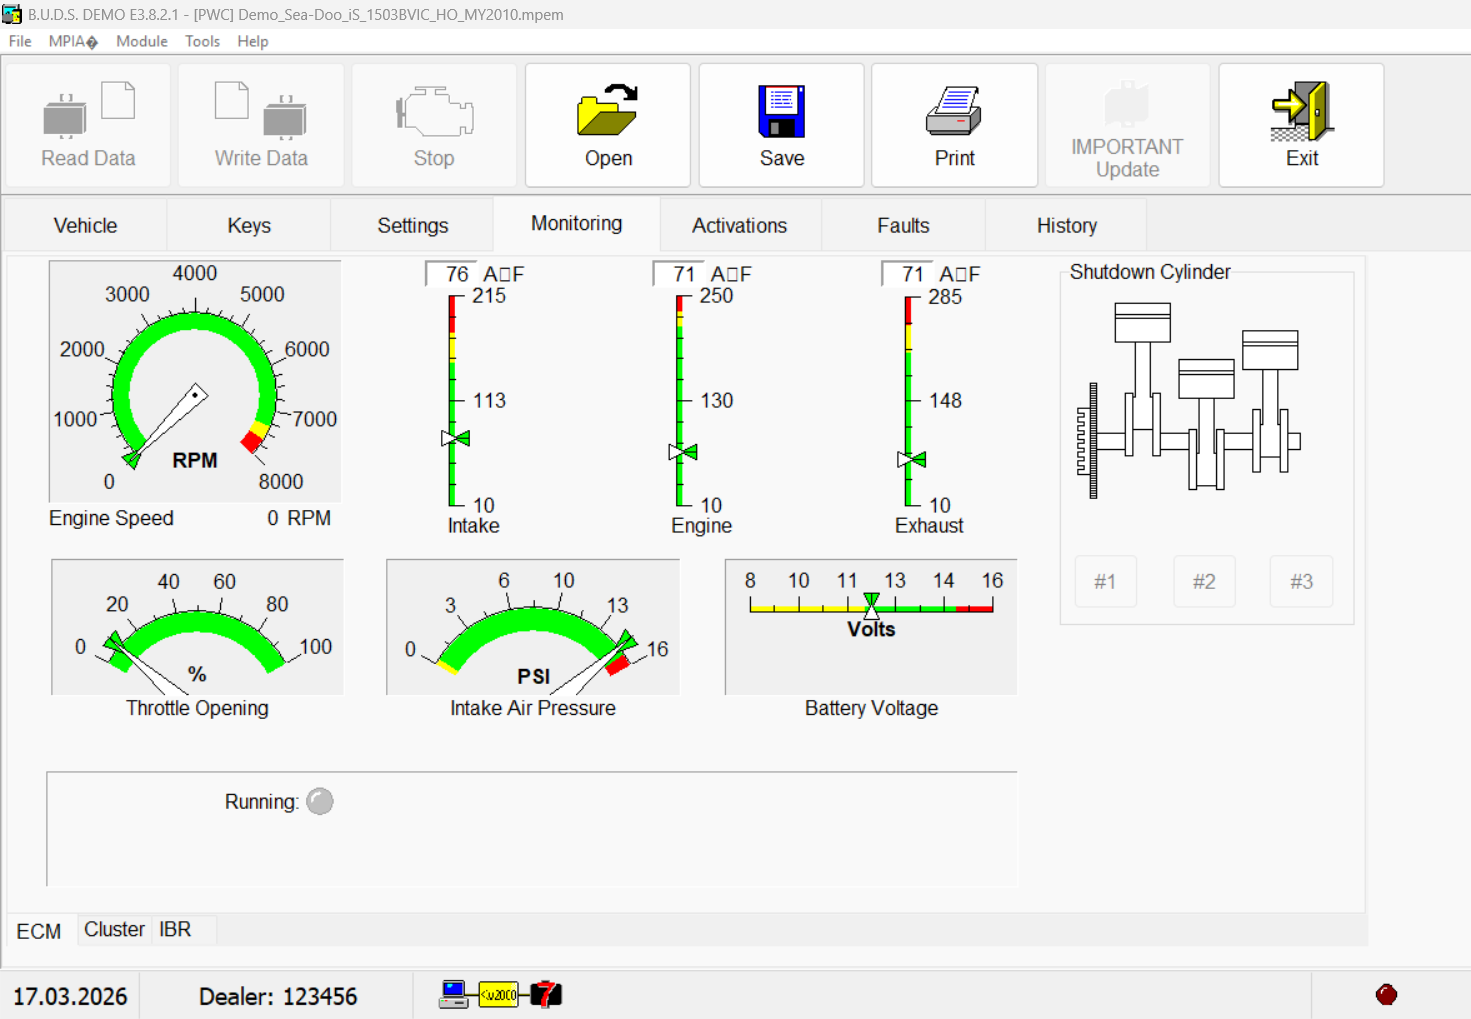The height and width of the screenshot is (1019, 1471).
Task: Switch to the Faults tab
Action: pos(903,226)
